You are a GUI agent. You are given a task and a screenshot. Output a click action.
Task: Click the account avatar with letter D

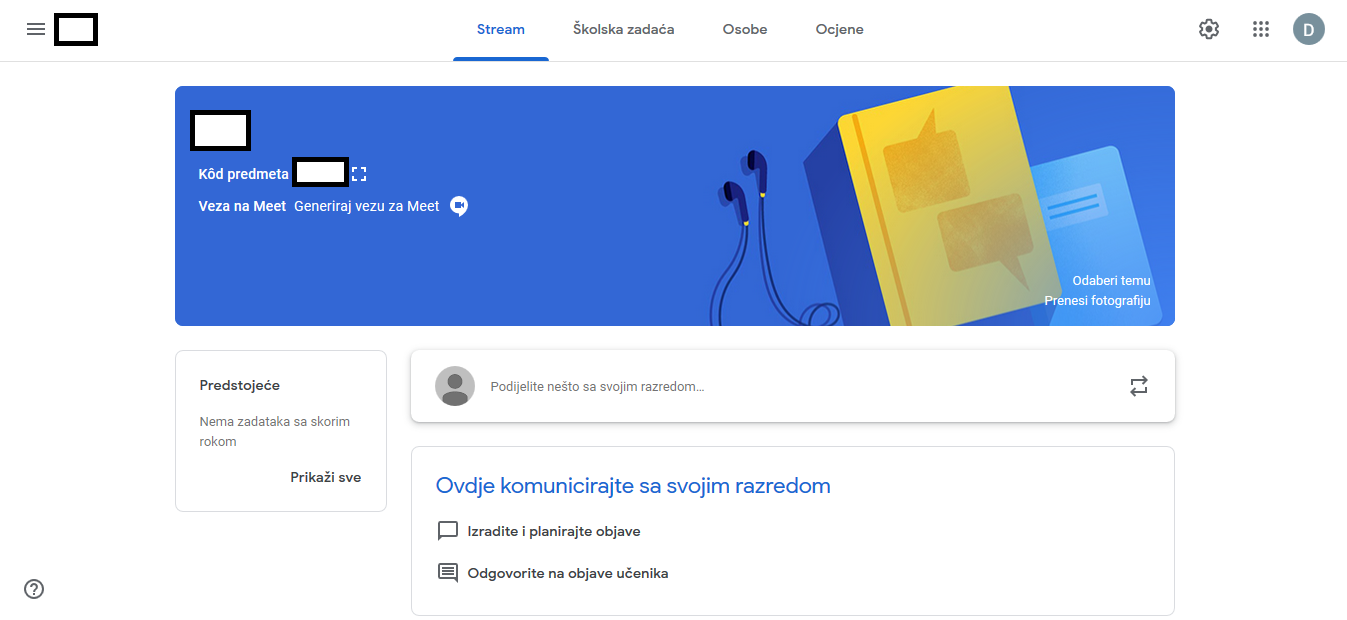(x=1309, y=29)
